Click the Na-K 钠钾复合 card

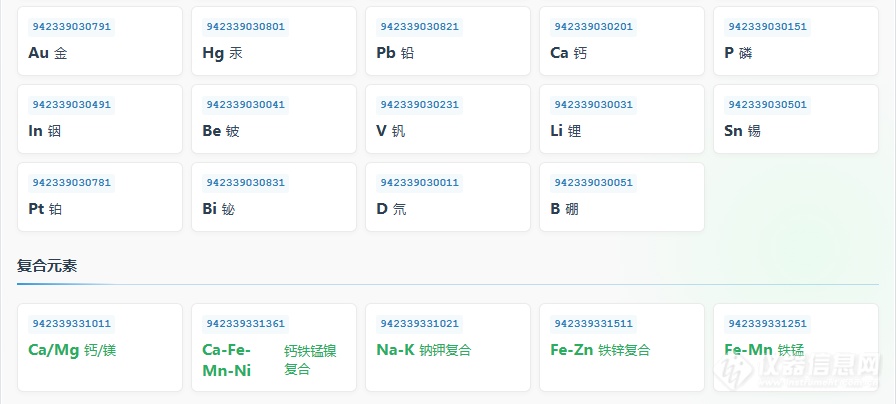pos(447,347)
